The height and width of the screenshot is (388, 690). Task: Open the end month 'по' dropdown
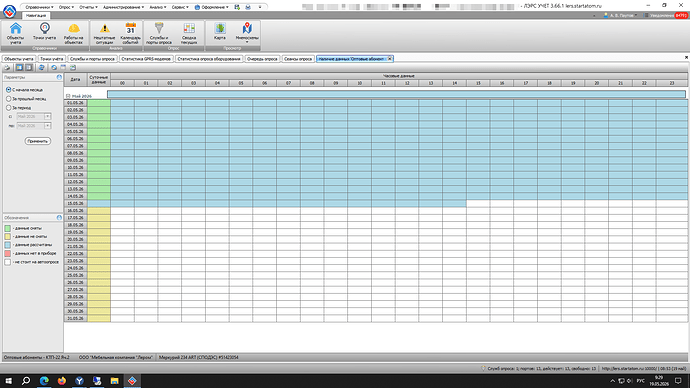pyautogui.click(x=48, y=126)
